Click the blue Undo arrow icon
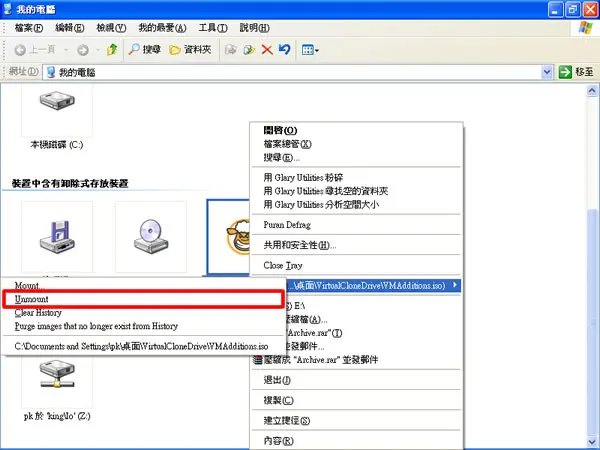The height and width of the screenshot is (450, 600). (x=285, y=49)
